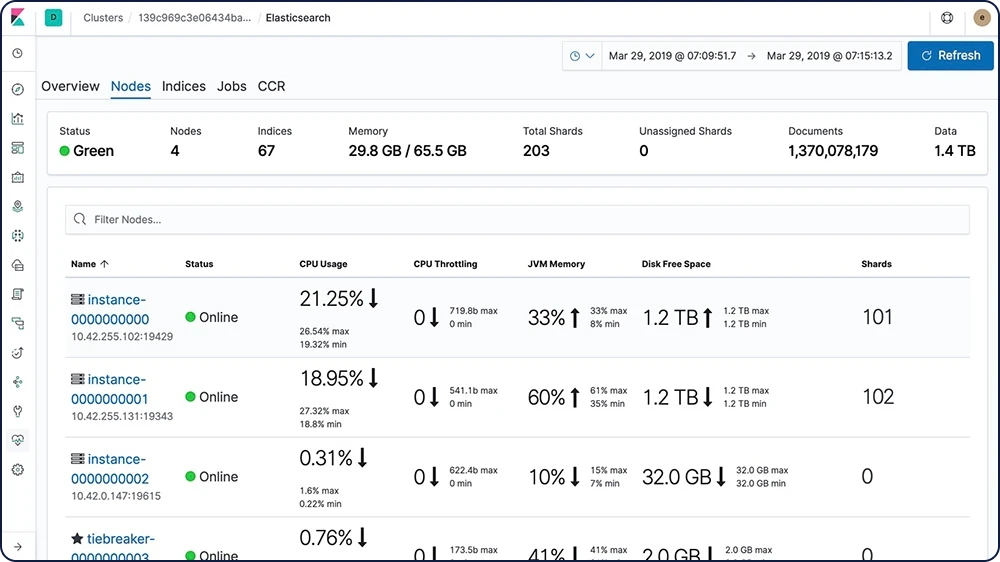Open the CCR tab
This screenshot has width=1000, height=562.
pyautogui.click(x=271, y=86)
